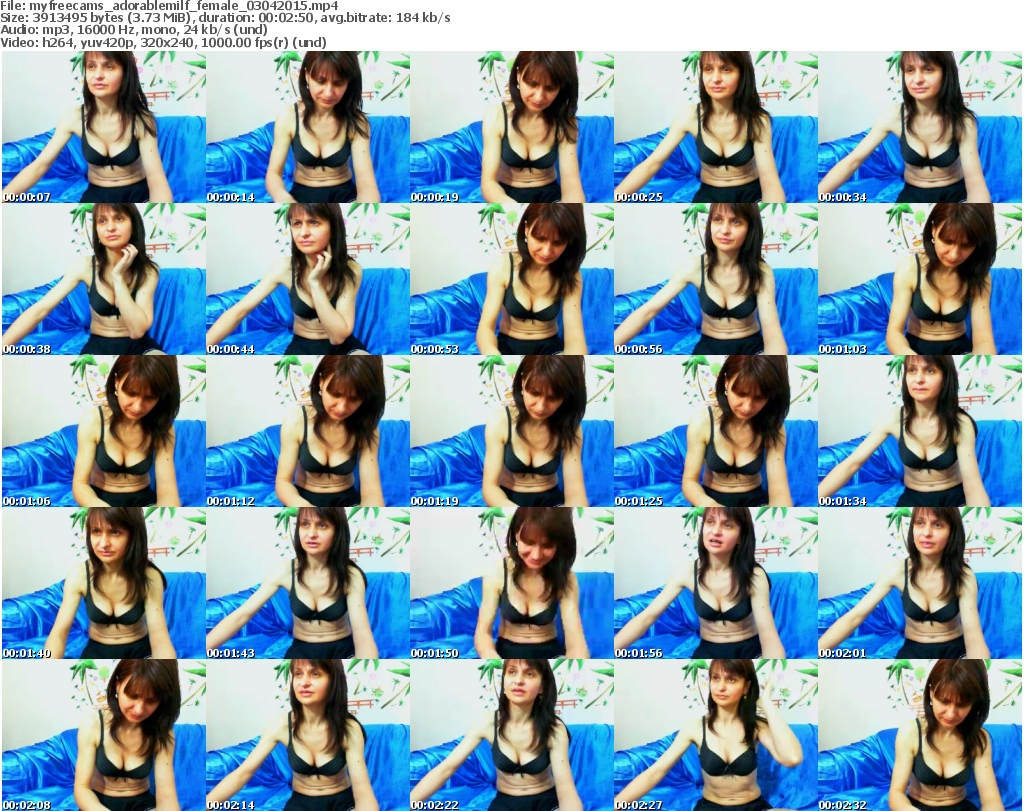Click the Audio line reading mp3, 16000 Hz
Screen dimensions: 1024x811
pyautogui.click(x=134, y=30)
